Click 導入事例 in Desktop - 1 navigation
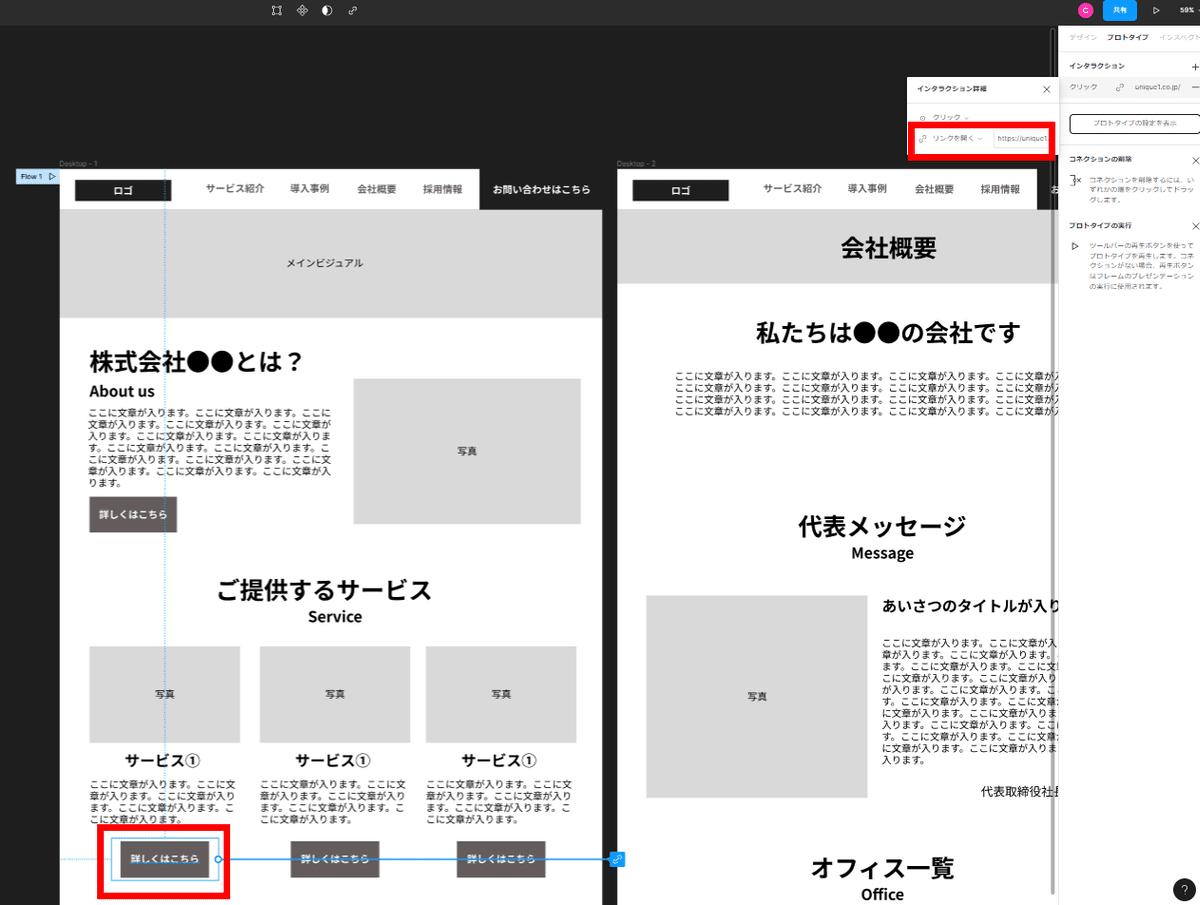The width and height of the screenshot is (1200, 905). tap(309, 189)
